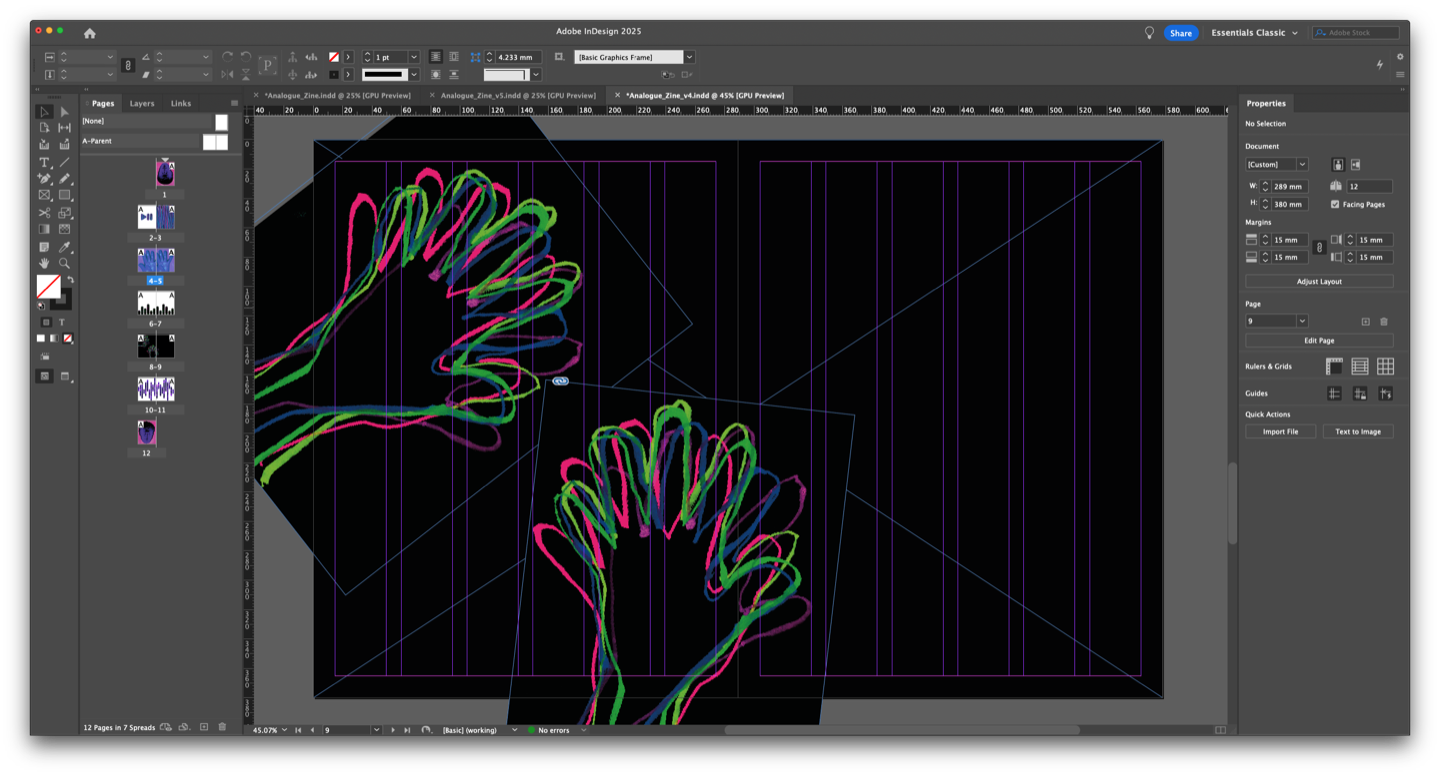Select the Type tool

44,162
